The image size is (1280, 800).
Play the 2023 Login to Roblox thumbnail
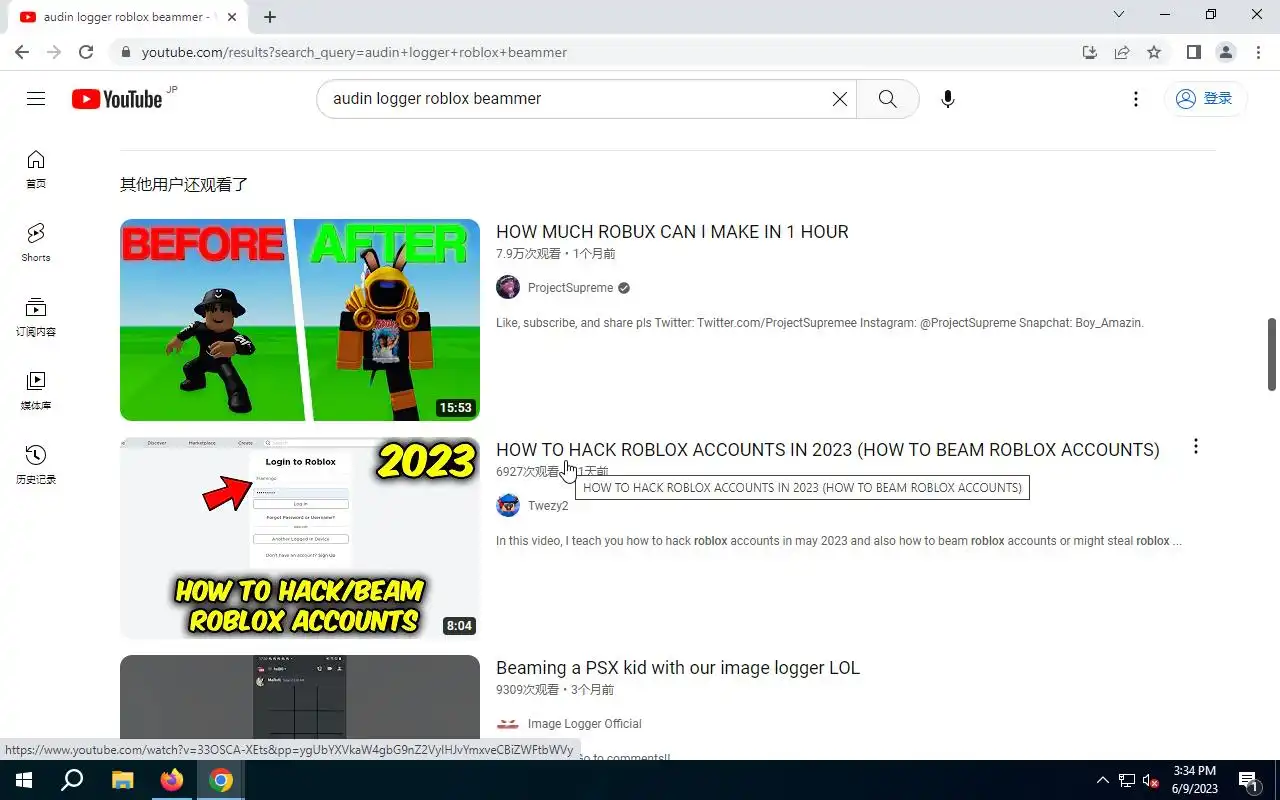(x=300, y=538)
